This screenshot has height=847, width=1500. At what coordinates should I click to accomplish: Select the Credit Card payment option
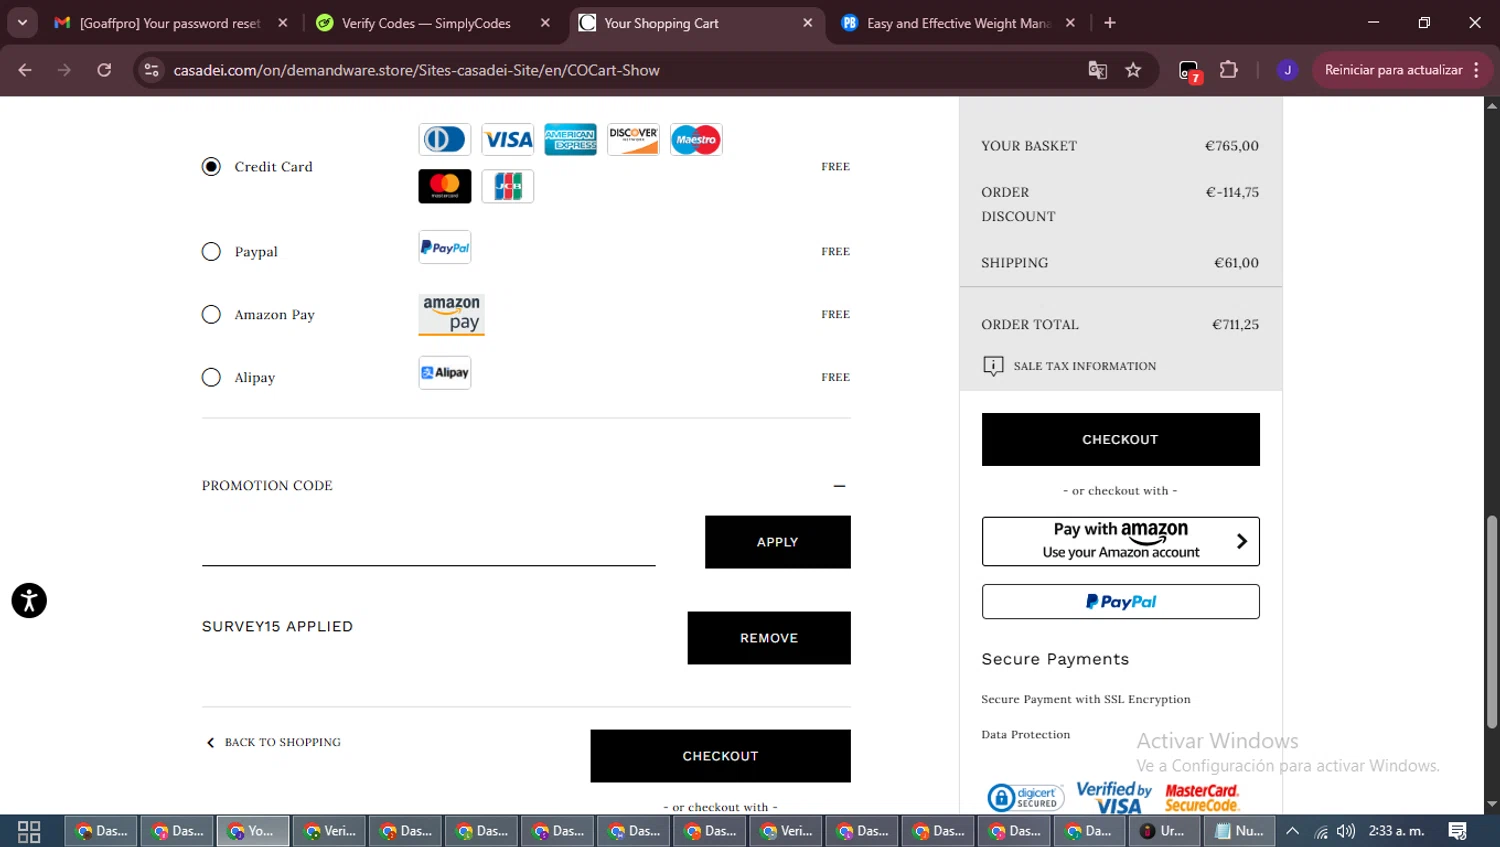[x=211, y=167]
